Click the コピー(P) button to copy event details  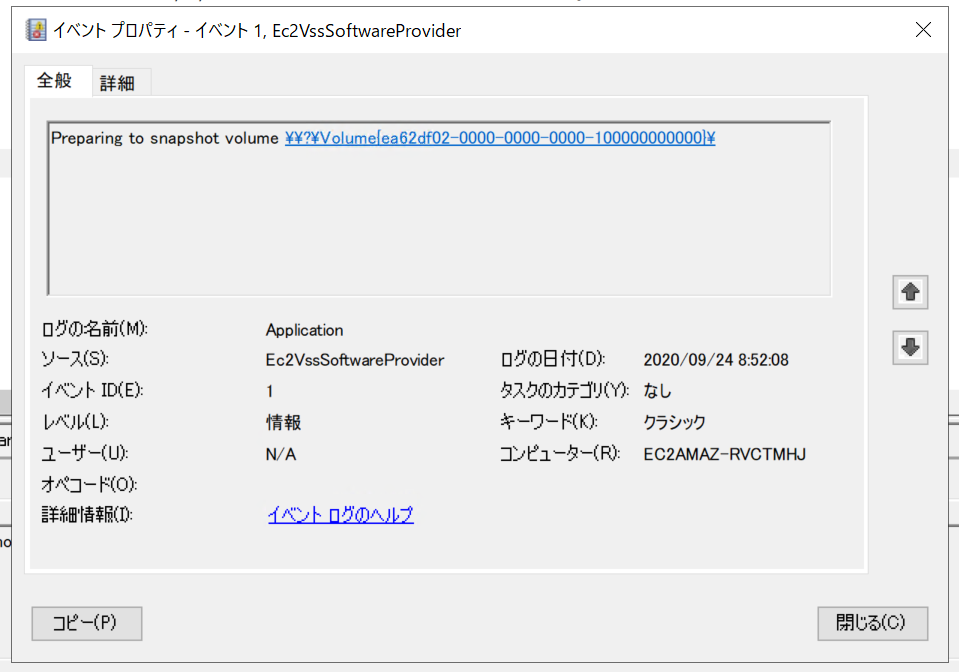[x=86, y=623]
